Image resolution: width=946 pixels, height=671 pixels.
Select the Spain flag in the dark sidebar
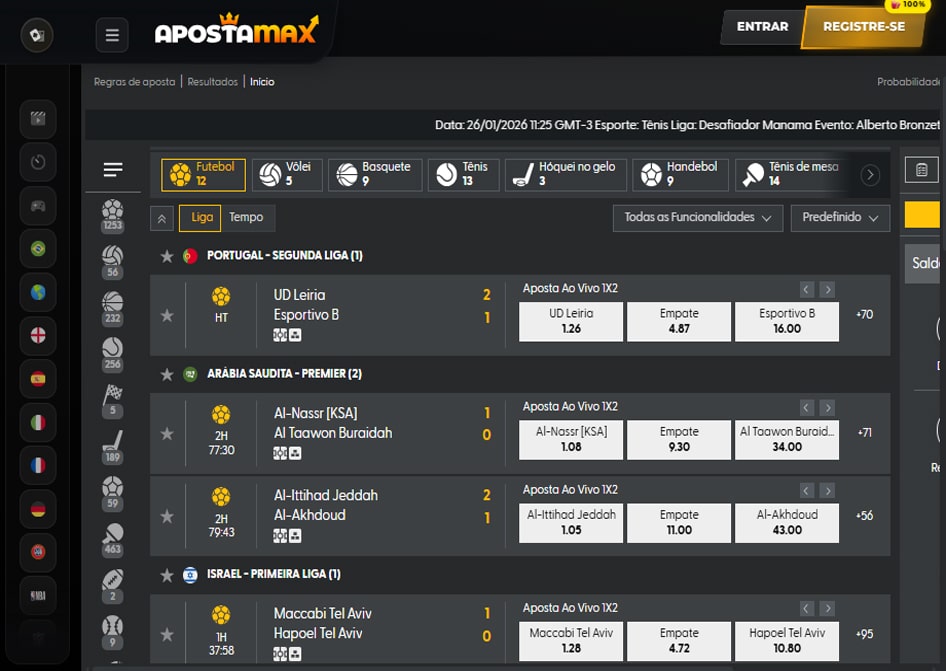[38, 379]
